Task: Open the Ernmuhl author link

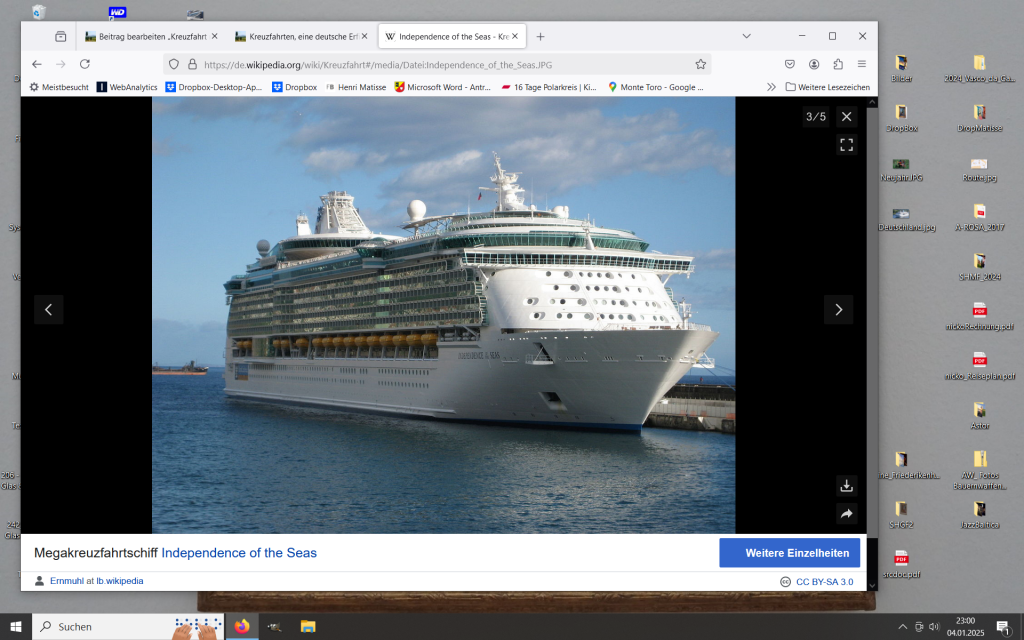Action: pos(67,581)
